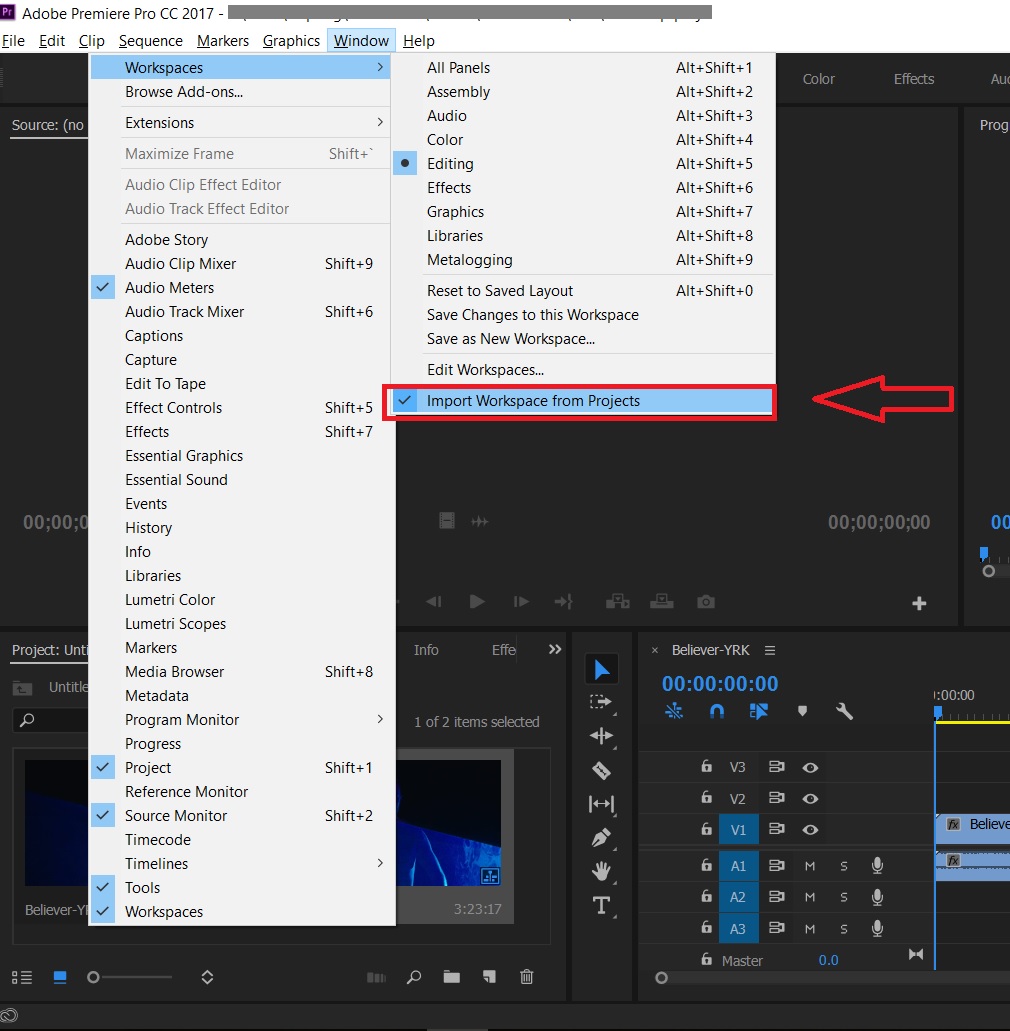This screenshot has height=1031, width=1010.
Task: Toggle Import Workspace from Projects
Action: 583,401
